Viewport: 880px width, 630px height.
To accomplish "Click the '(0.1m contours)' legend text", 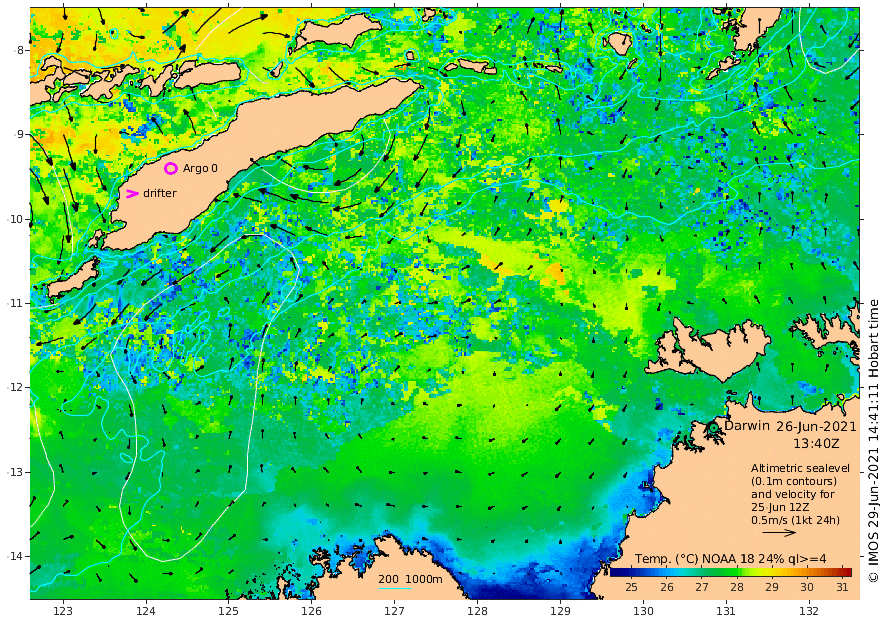I will [794, 481].
